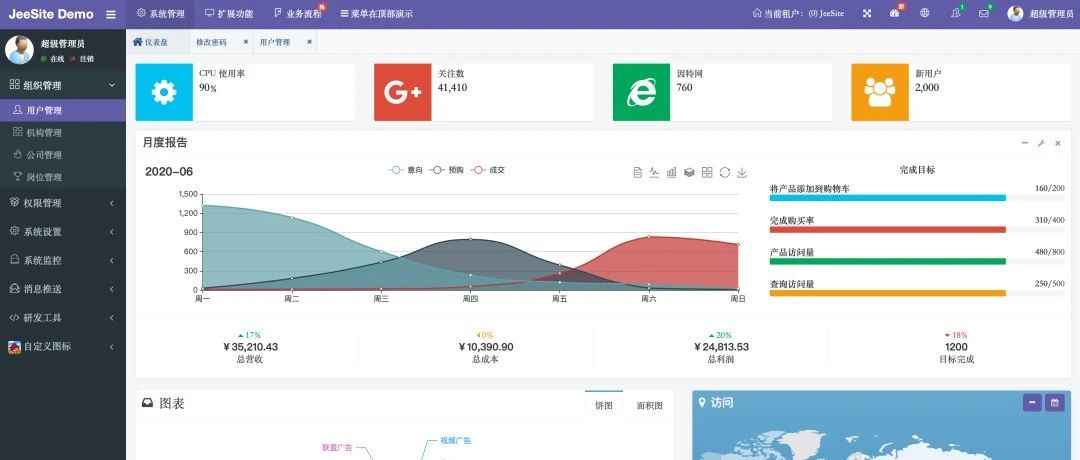
Task: Toggle the 意向 series in chart legend
Action: coord(406,170)
